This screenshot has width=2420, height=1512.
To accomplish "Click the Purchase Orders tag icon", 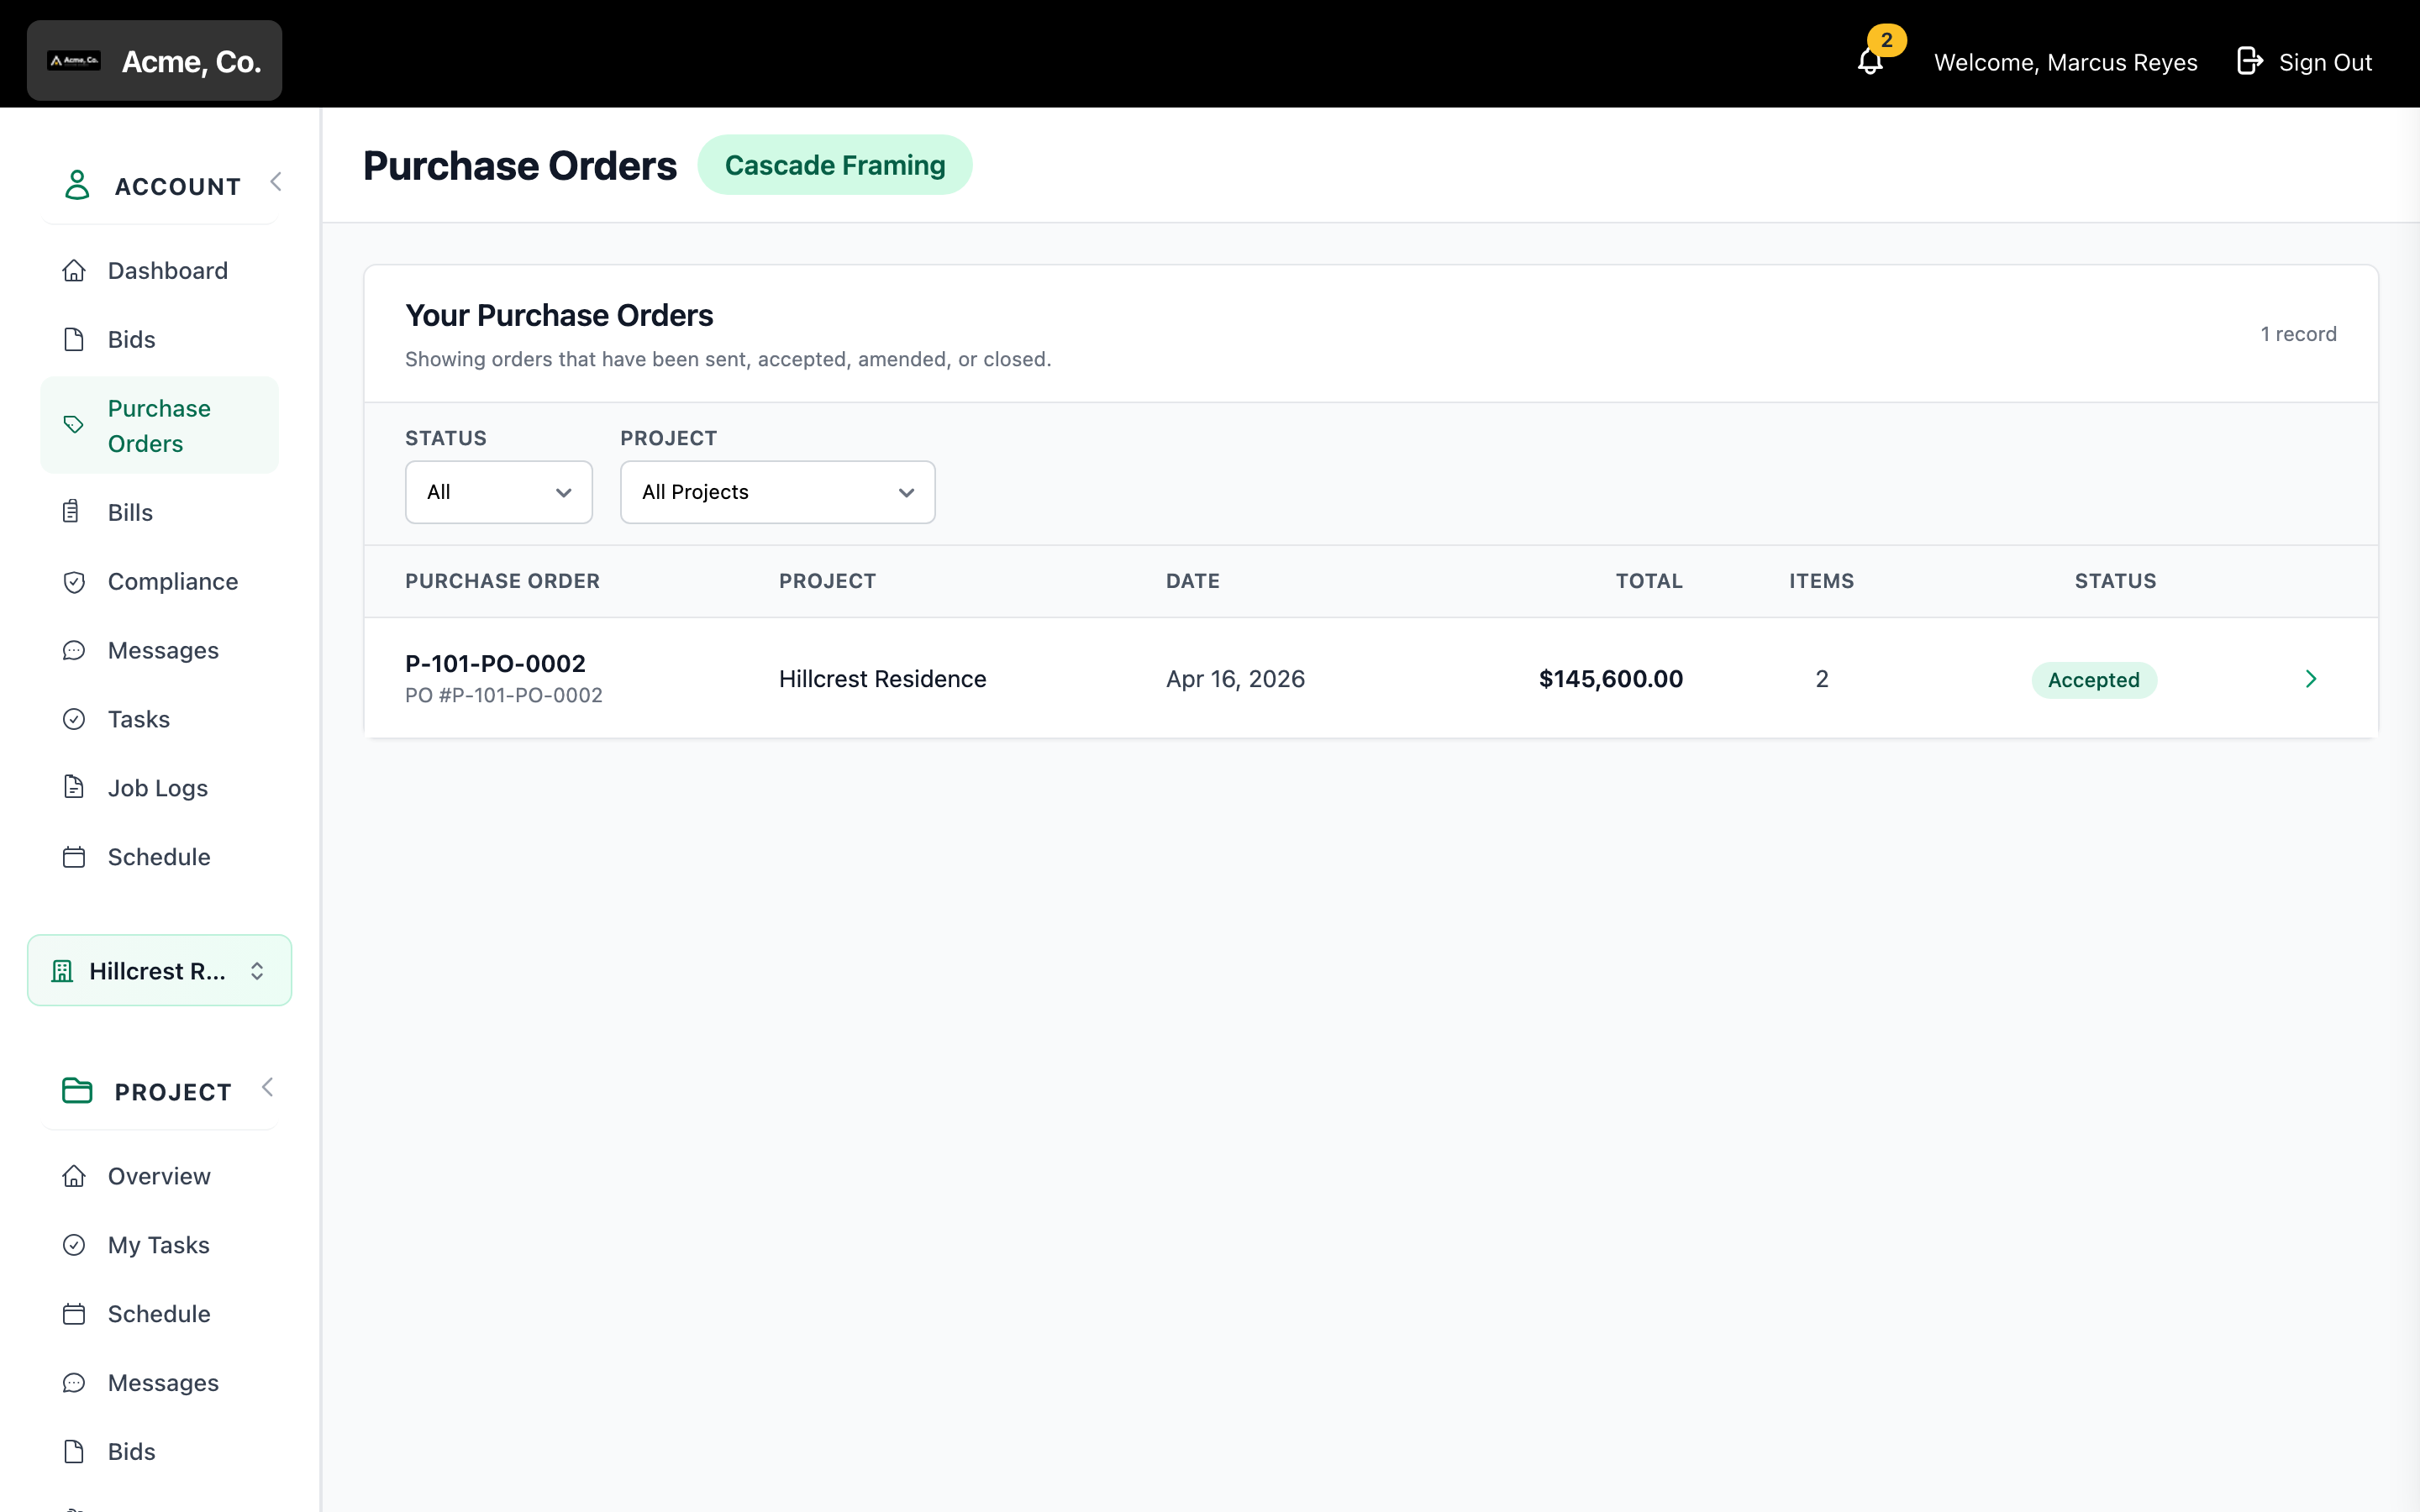I will (x=74, y=425).
